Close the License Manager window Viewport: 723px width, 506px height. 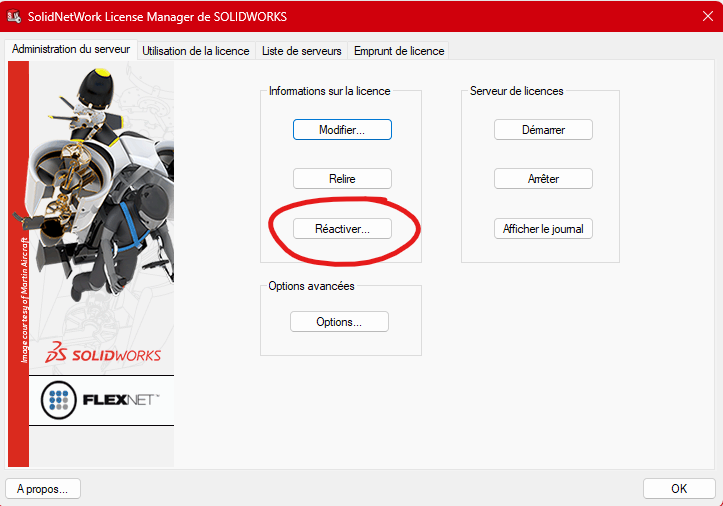pyautogui.click(x=708, y=16)
